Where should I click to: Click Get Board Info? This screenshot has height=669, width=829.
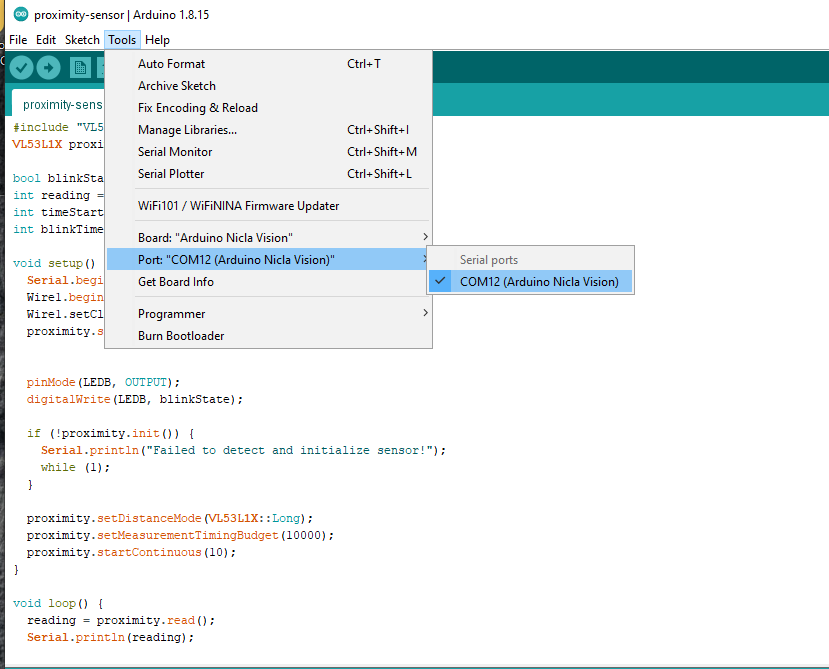pos(175,282)
